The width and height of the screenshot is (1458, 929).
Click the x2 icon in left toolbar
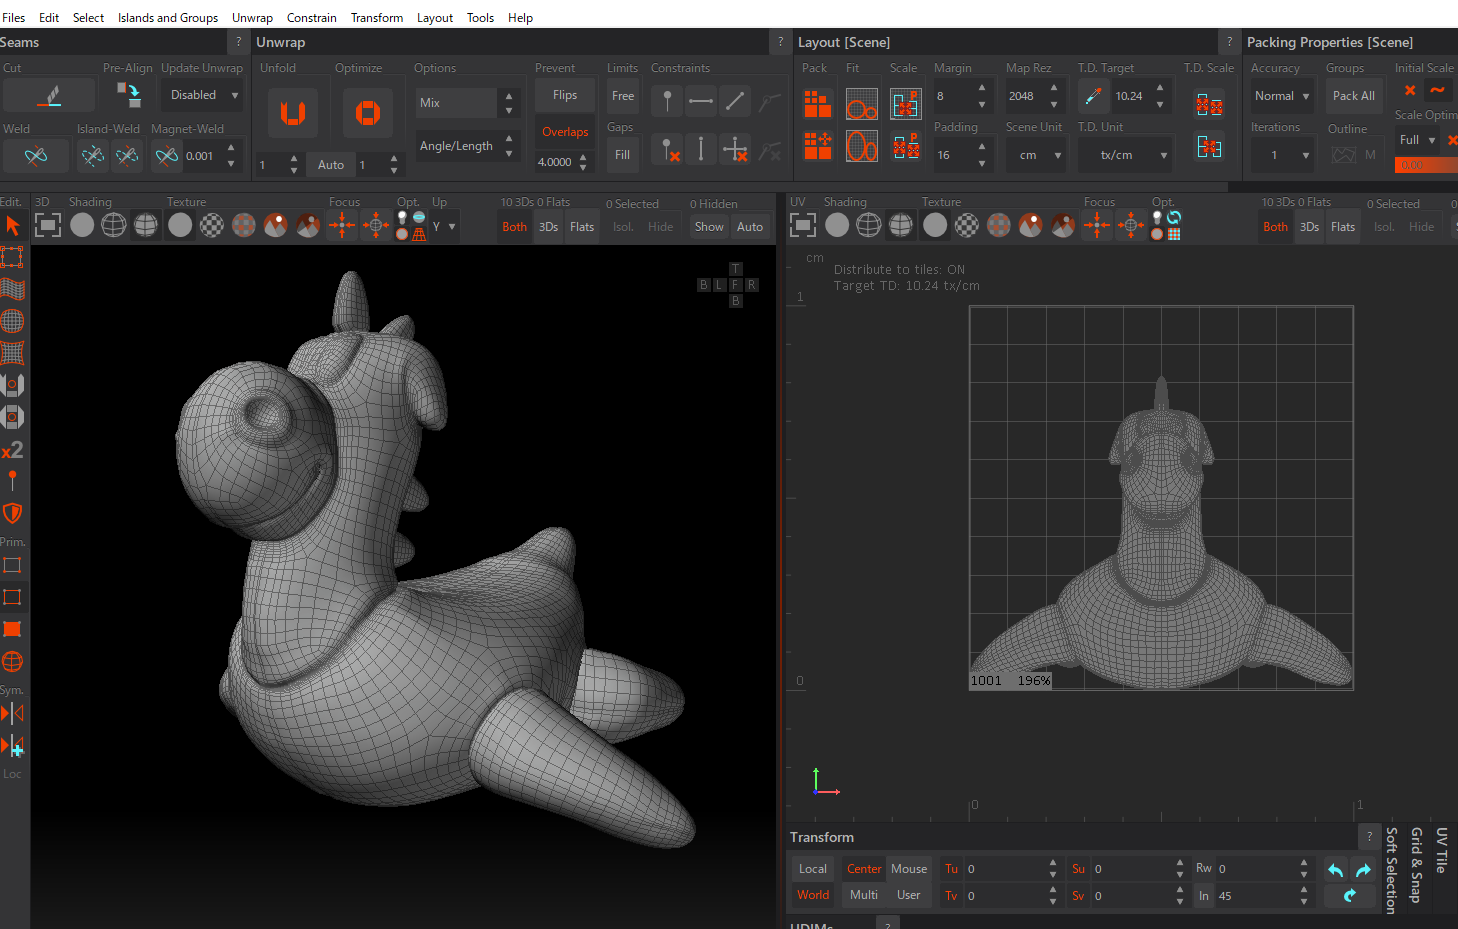12,450
